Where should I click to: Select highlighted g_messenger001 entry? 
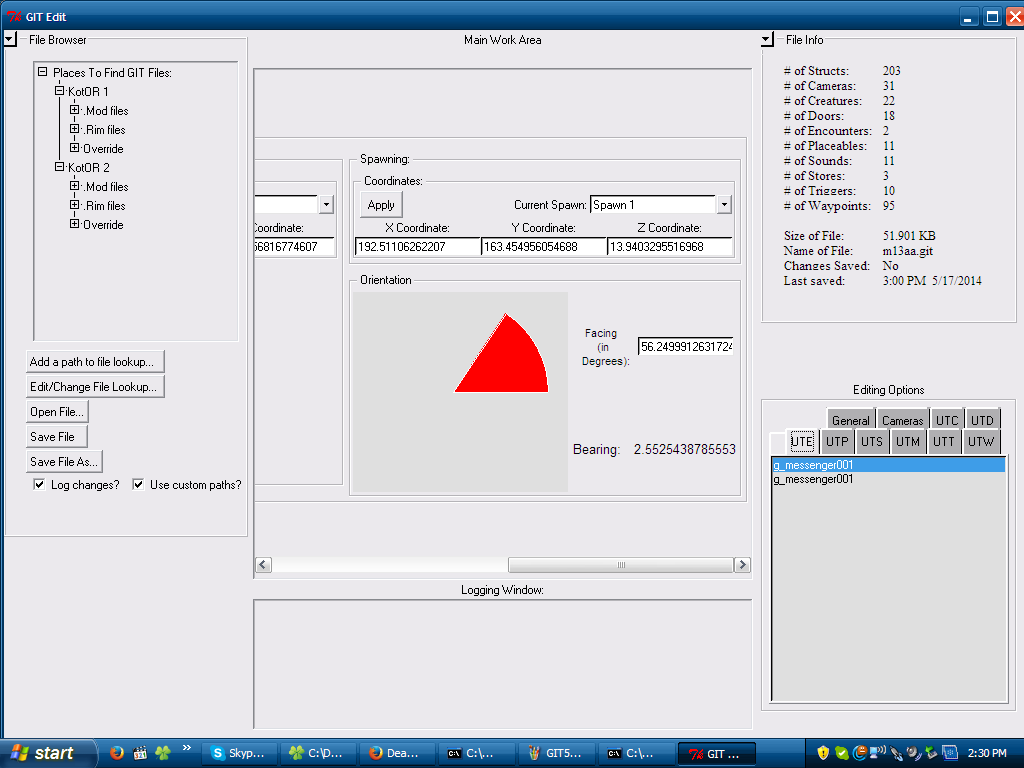(x=888, y=465)
